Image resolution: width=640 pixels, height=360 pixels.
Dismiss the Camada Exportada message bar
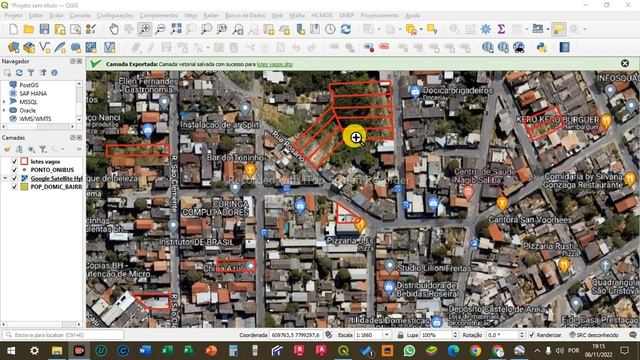click(x=624, y=63)
